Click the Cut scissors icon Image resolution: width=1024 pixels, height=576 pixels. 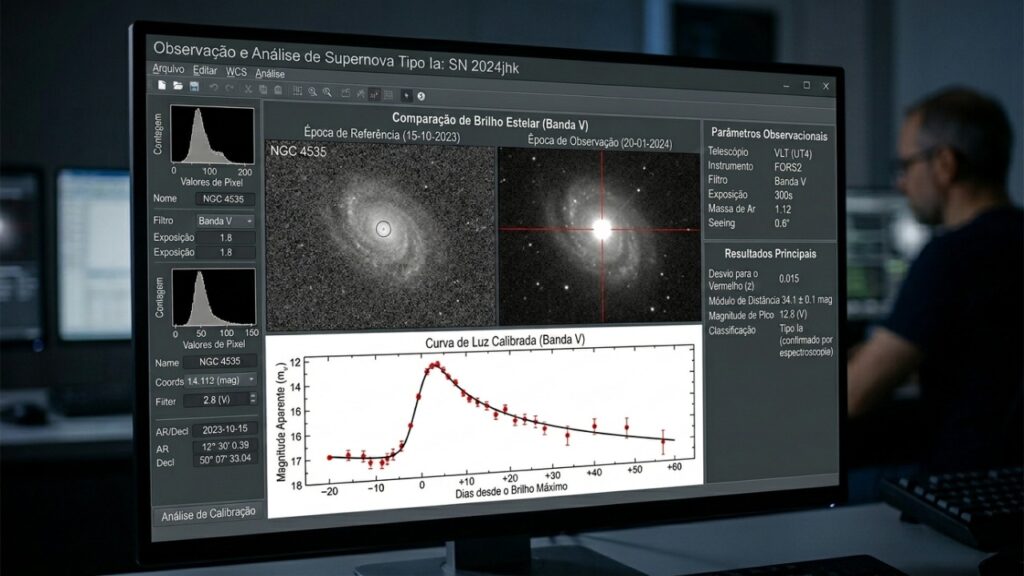(x=248, y=89)
